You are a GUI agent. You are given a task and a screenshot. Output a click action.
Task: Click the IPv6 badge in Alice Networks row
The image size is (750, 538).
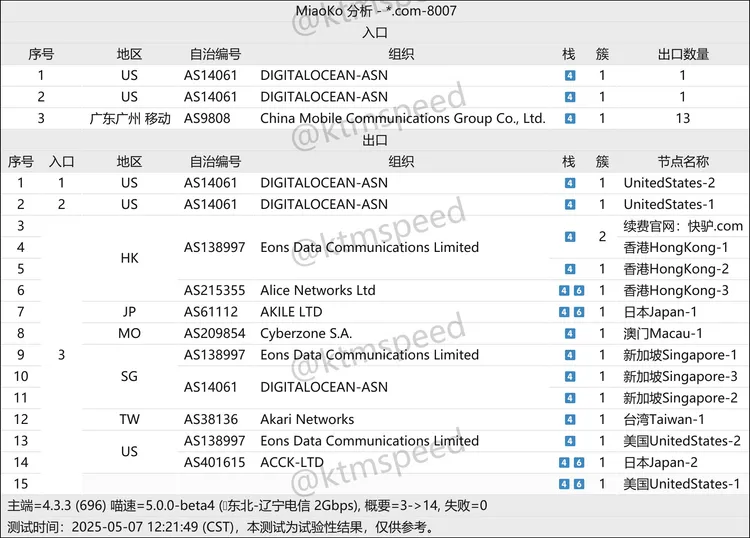coord(577,291)
